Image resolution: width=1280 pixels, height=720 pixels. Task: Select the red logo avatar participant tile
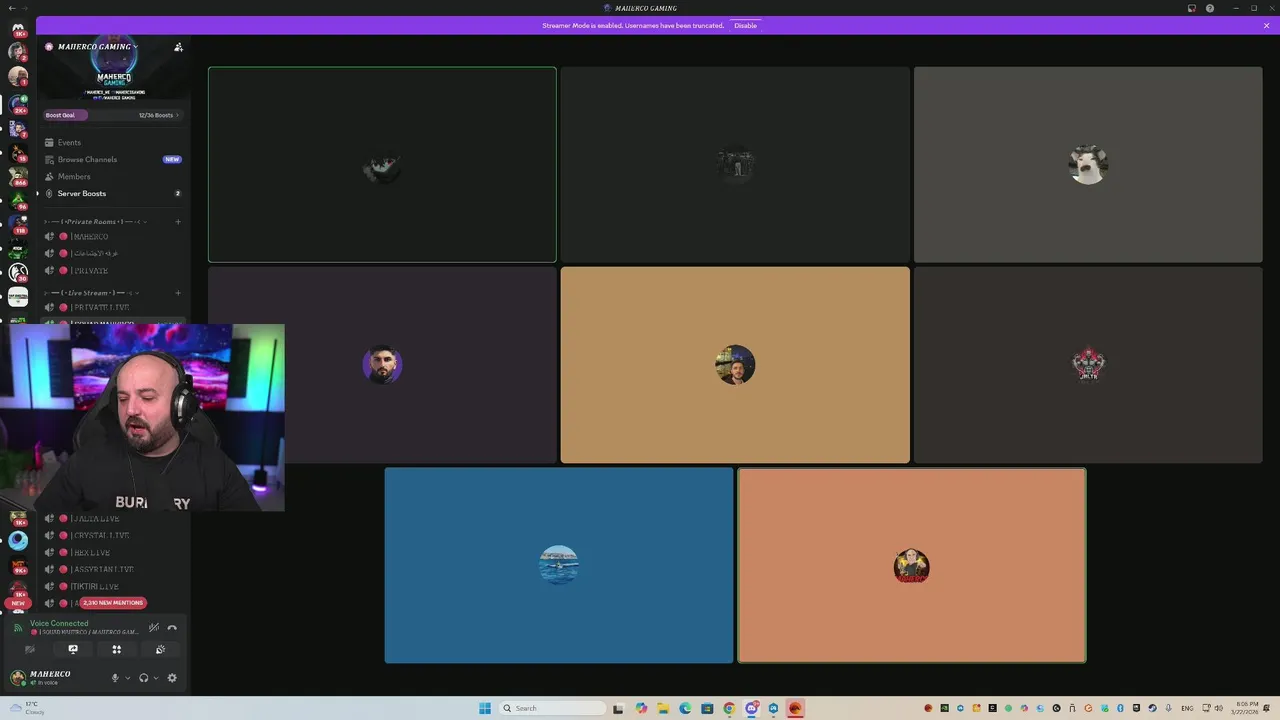click(1087, 365)
